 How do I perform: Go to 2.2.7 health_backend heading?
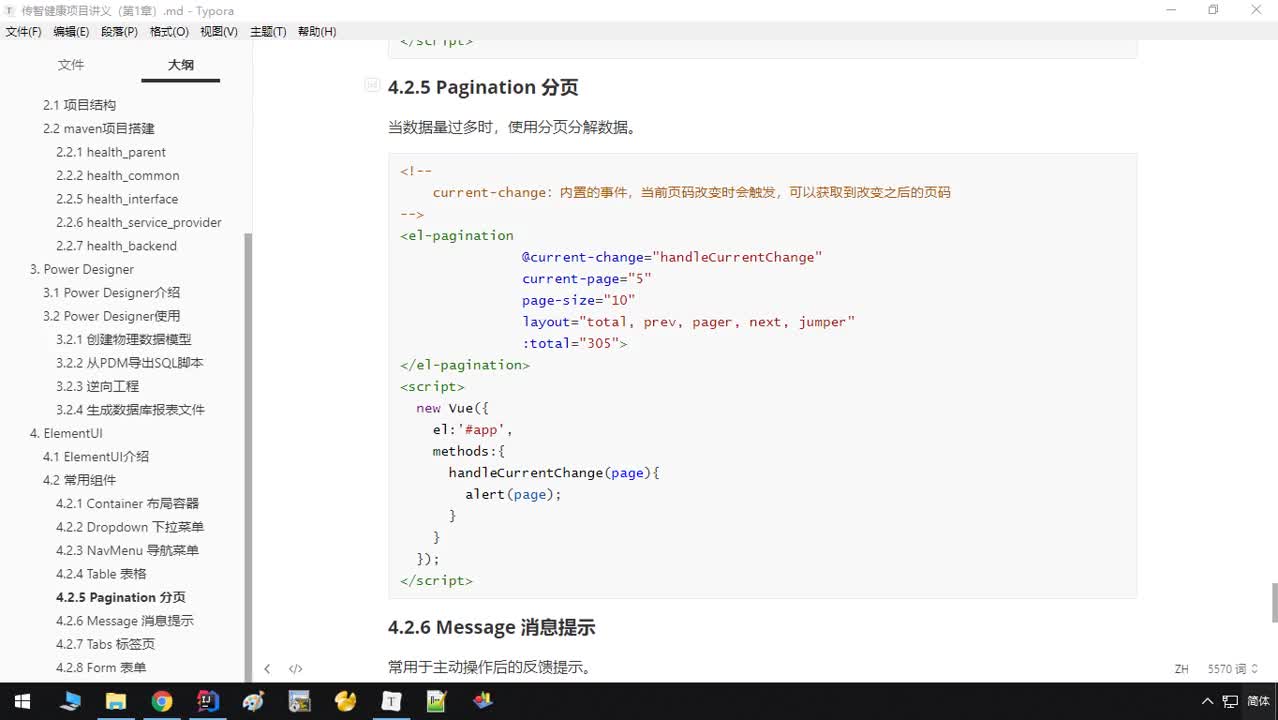tap(116, 246)
